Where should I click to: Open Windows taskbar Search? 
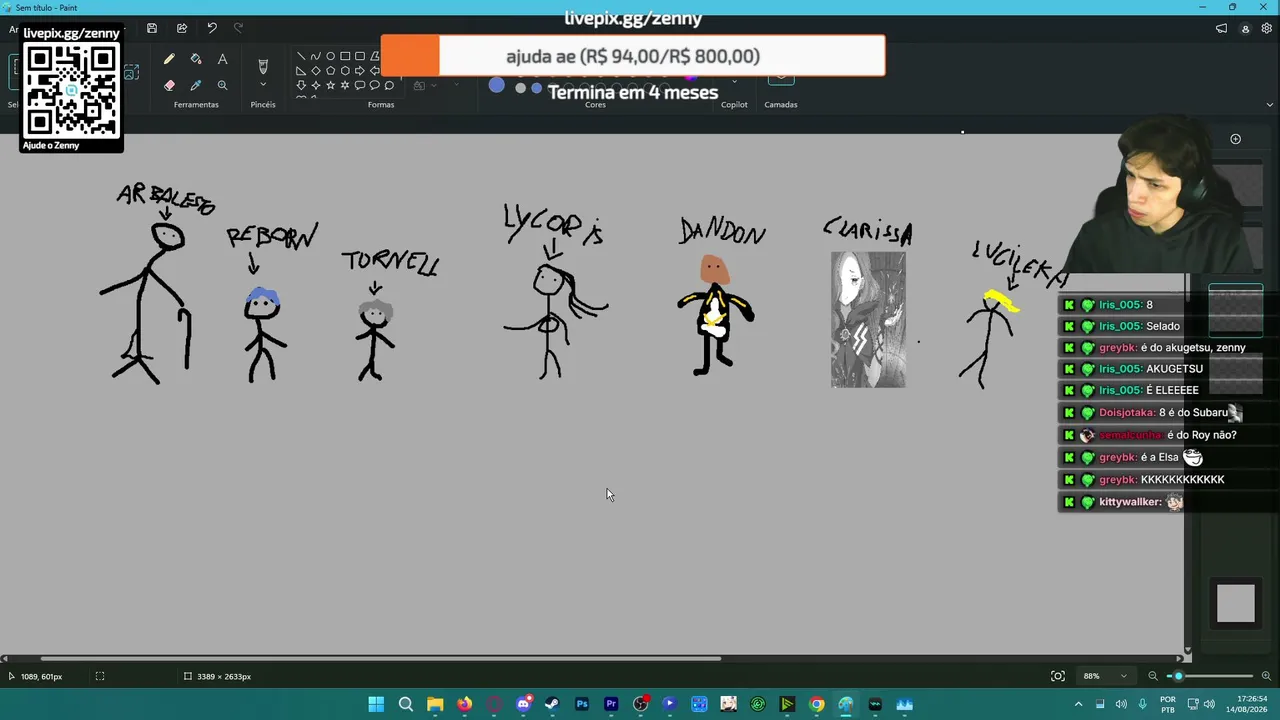[406, 704]
